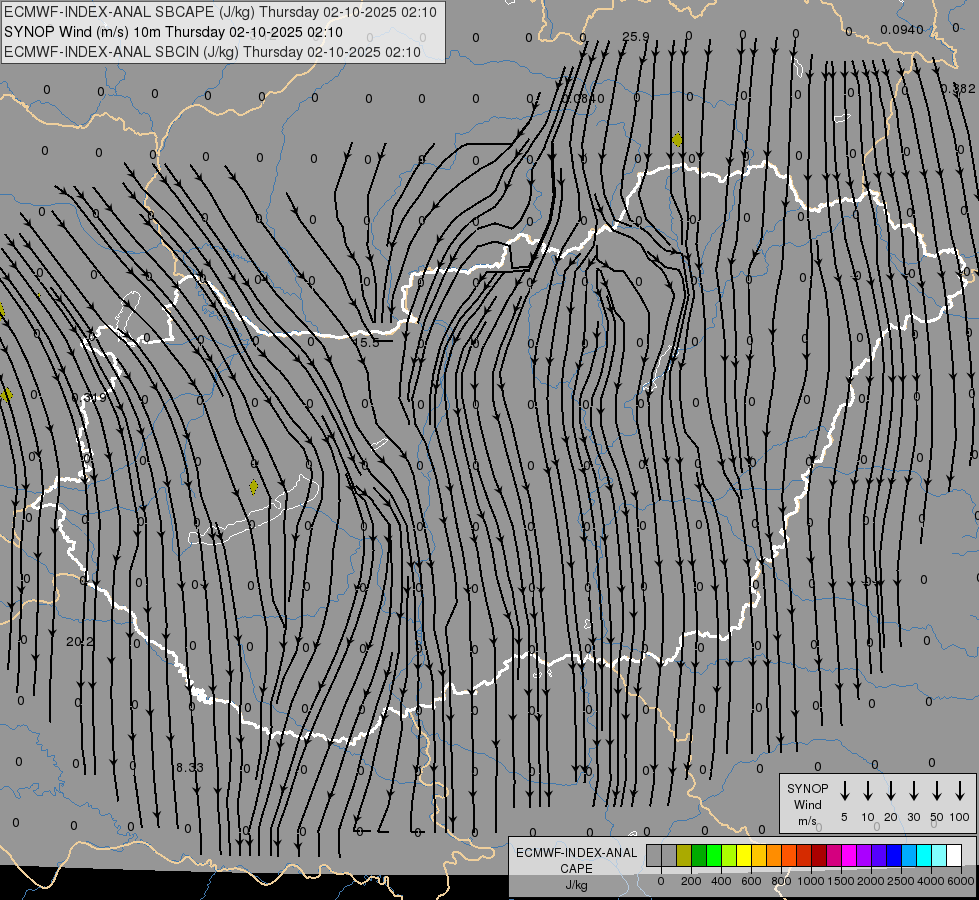The image size is (979, 900).
Task: Select the cyan swatch left of the 4000 tick
Action: pos(925,855)
